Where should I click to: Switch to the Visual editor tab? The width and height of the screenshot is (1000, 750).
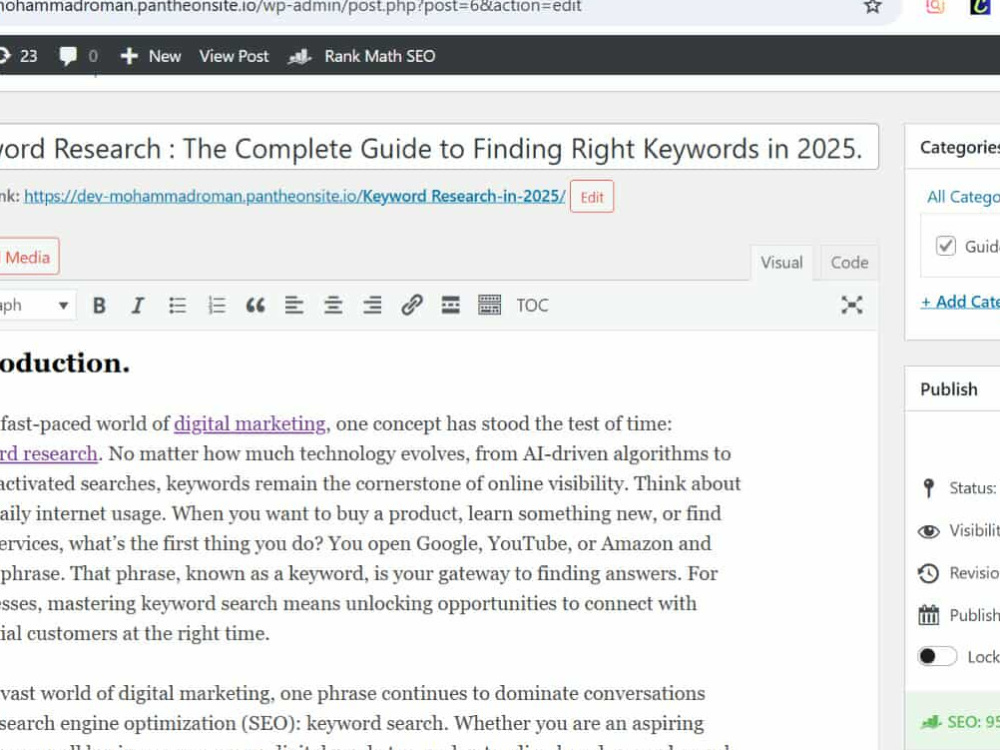781,263
